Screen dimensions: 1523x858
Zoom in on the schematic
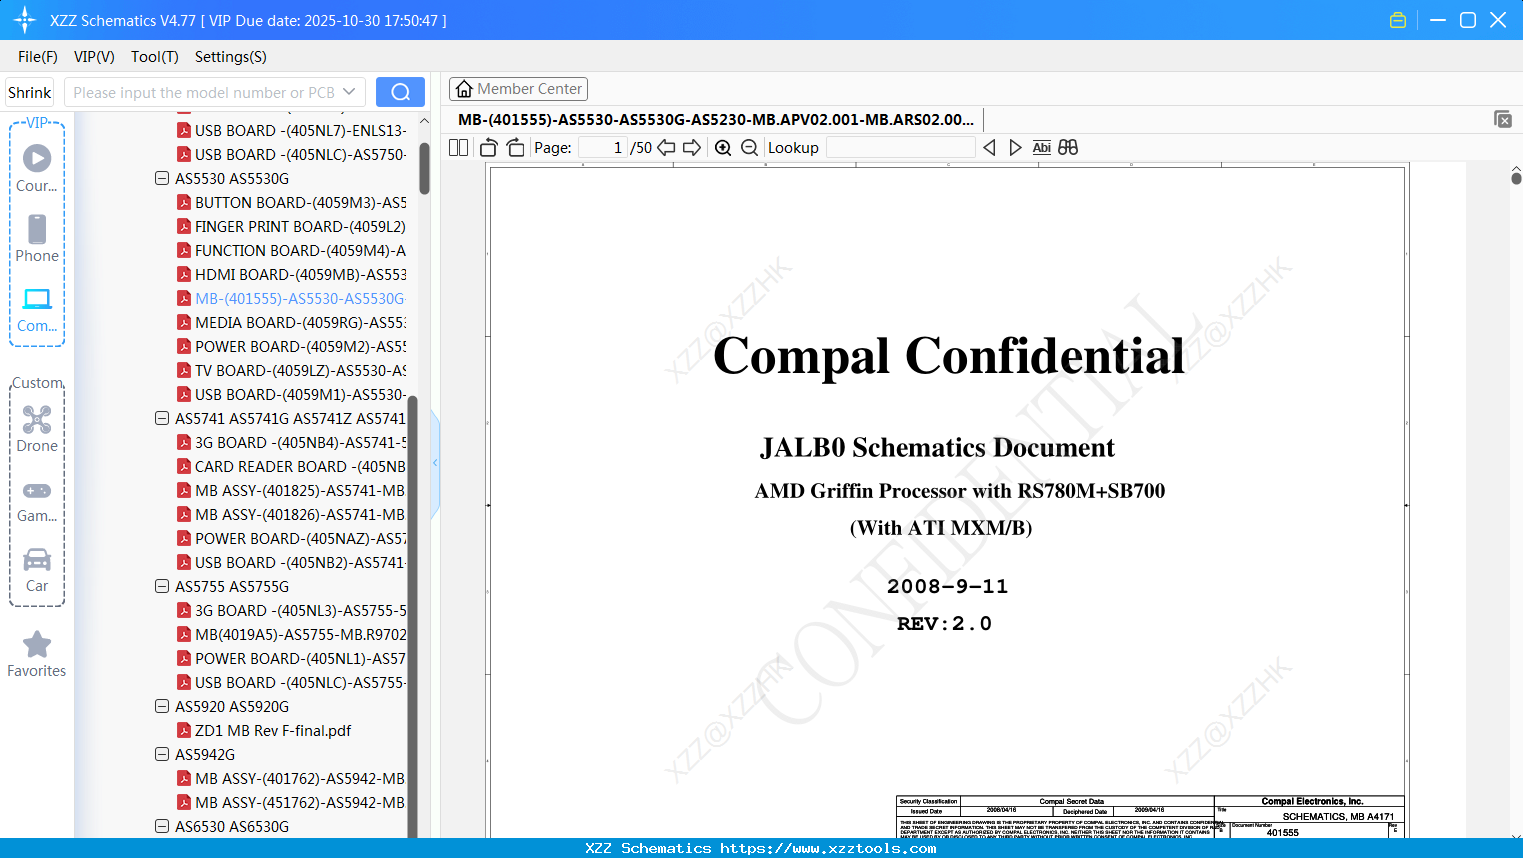723,148
